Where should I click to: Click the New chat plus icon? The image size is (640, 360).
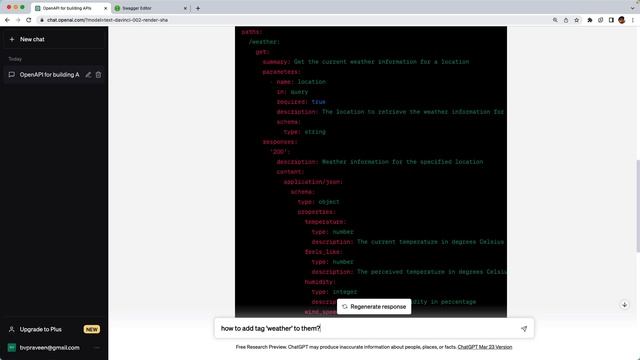[x=12, y=40]
